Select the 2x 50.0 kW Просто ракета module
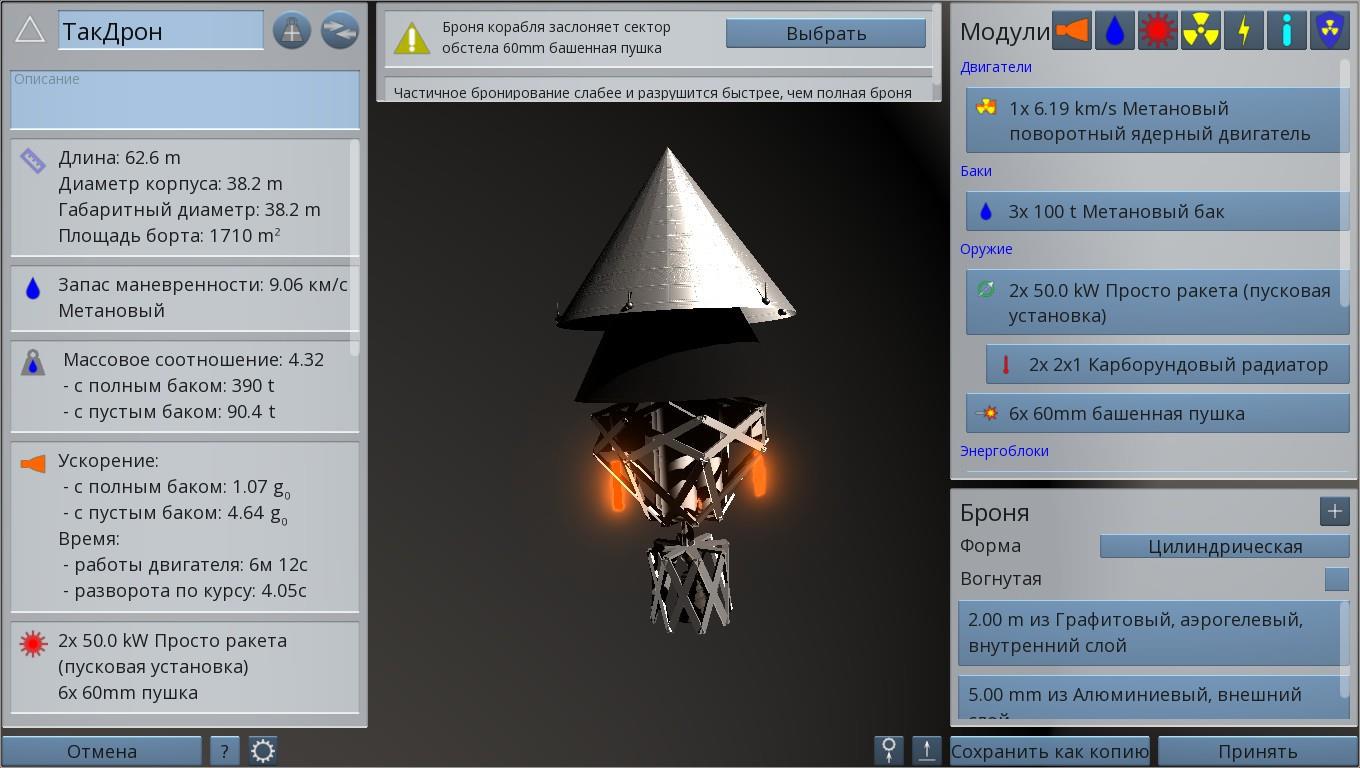The image size is (1360, 768). (1157, 302)
